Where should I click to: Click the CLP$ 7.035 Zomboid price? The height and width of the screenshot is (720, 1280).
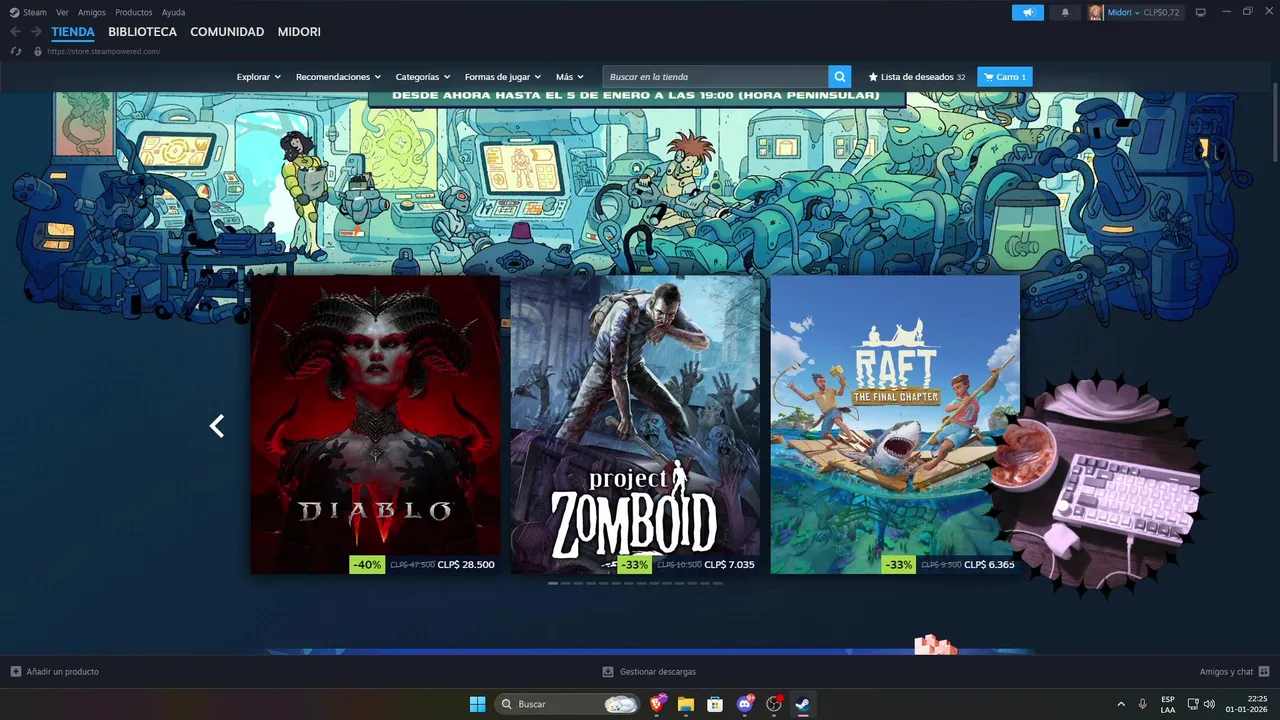point(729,564)
